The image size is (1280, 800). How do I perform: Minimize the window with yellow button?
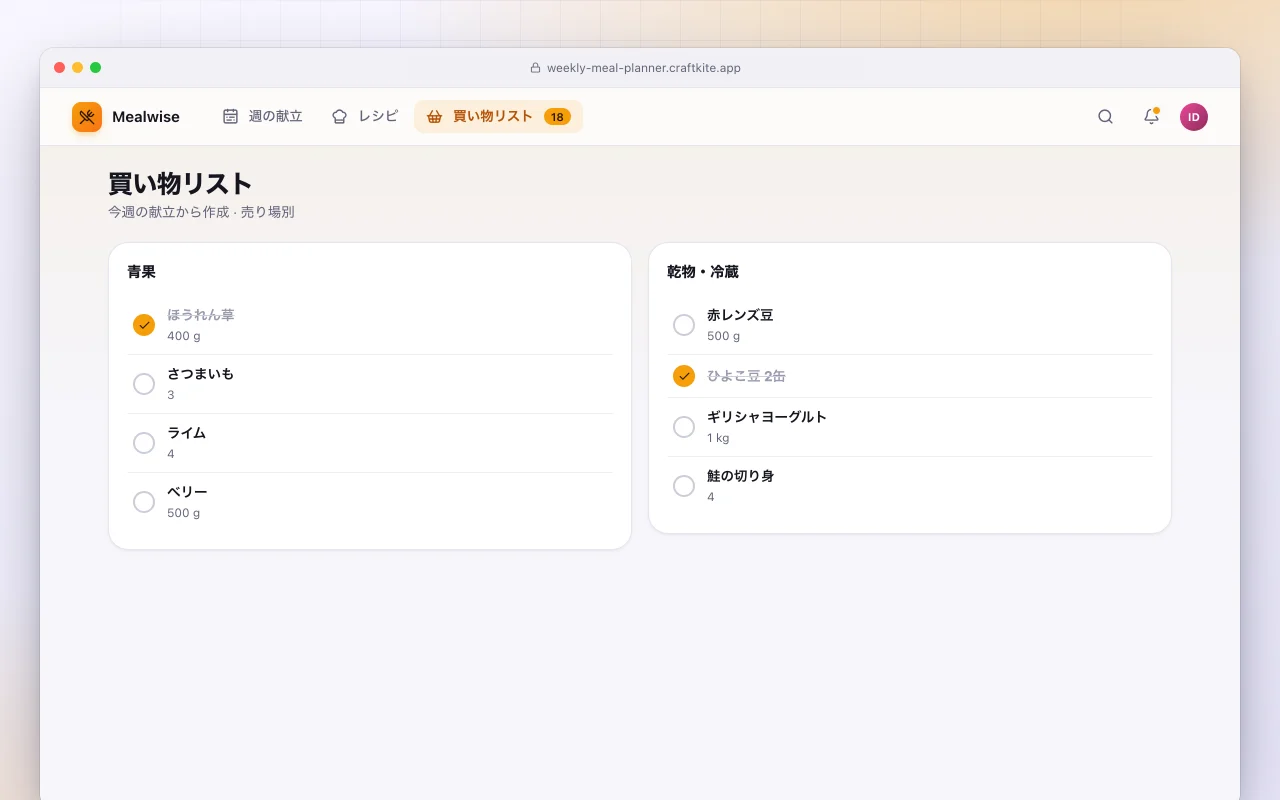click(x=78, y=68)
